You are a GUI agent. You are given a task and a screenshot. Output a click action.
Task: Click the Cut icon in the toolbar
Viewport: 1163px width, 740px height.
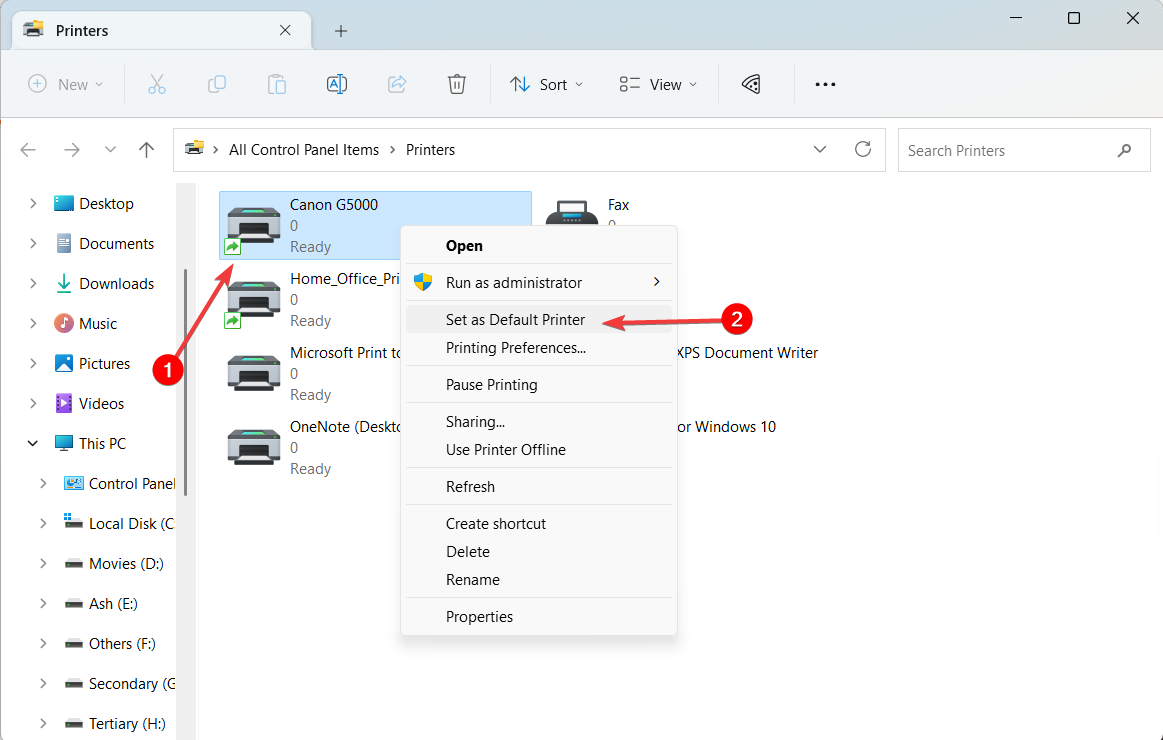157,84
